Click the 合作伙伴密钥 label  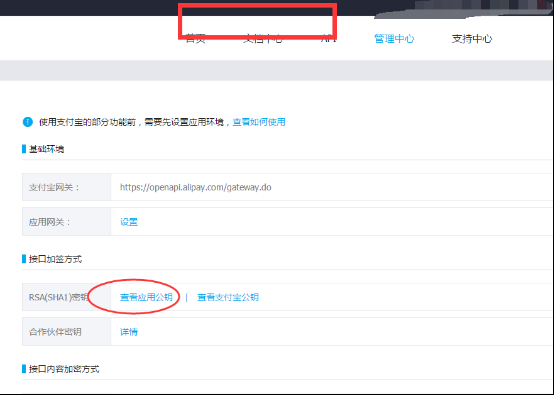(x=55, y=332)
